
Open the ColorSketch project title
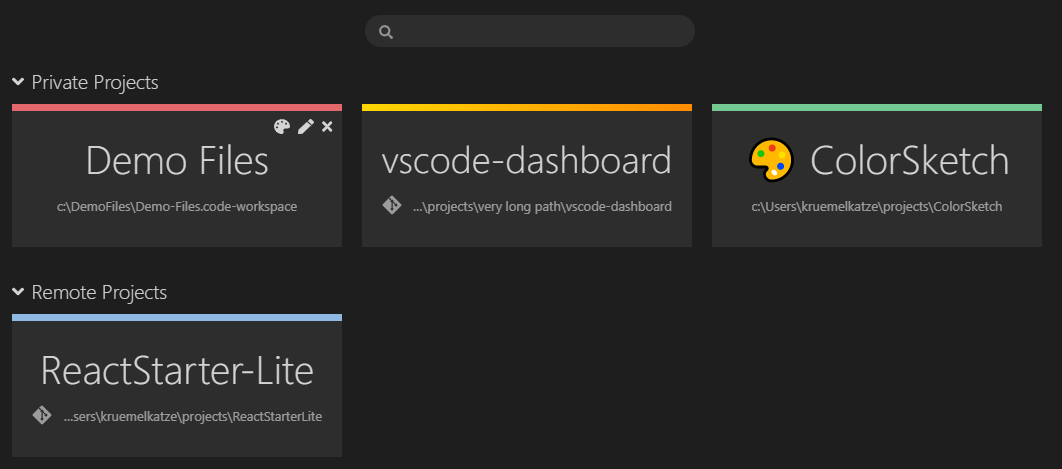point(910,161)
